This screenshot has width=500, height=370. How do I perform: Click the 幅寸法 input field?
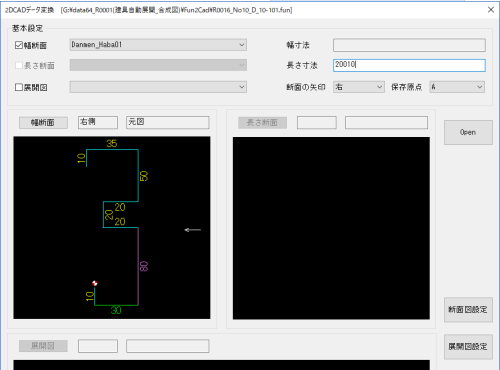409,45
